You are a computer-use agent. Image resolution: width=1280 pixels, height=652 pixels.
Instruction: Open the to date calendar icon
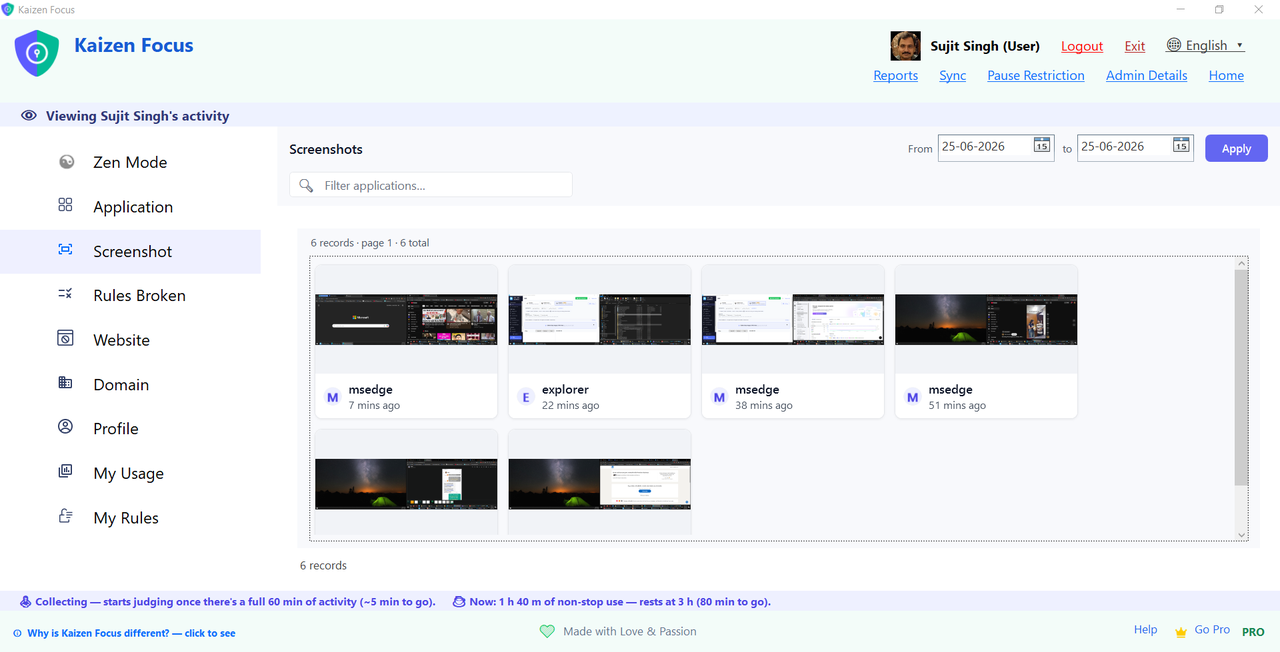coord(1181,145)
